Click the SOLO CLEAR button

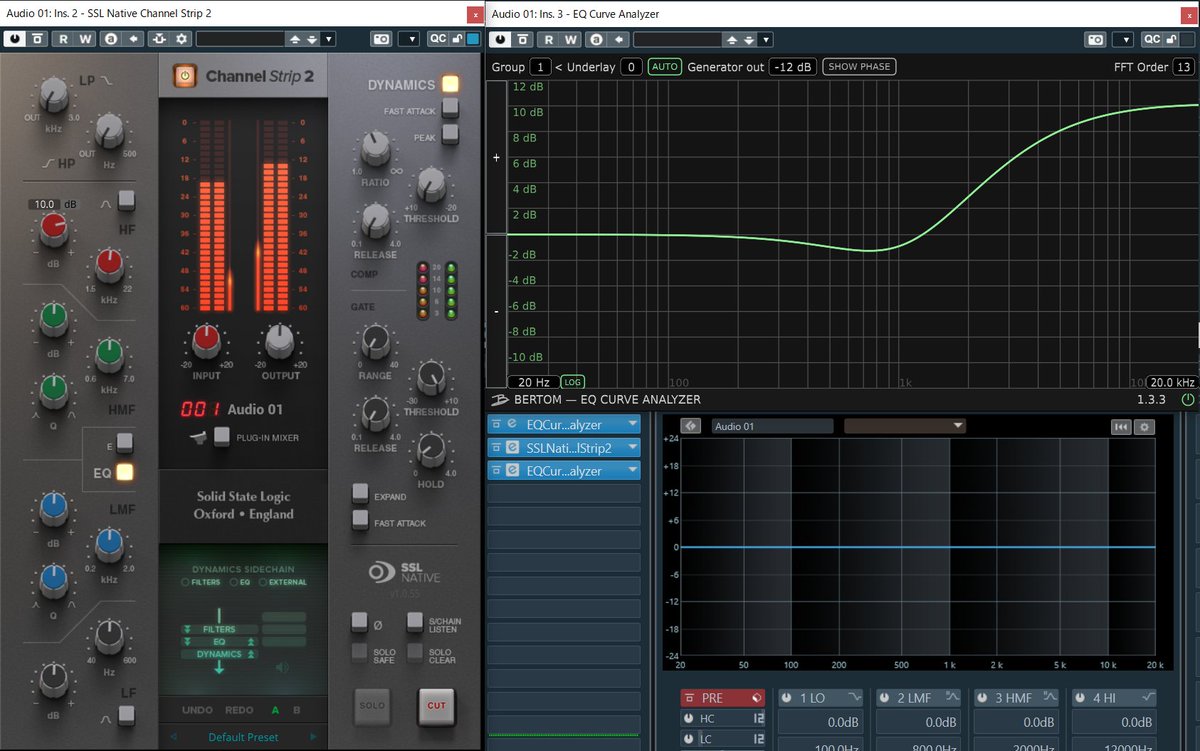(x=415, y=654)
